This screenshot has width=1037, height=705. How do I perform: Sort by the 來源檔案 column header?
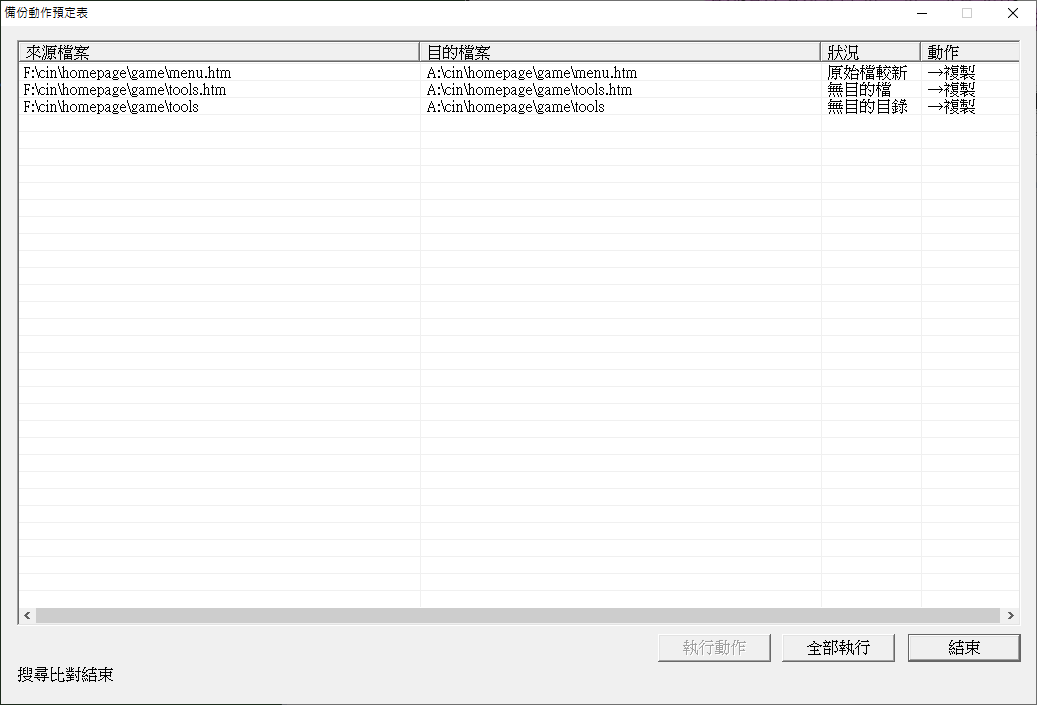tap(218, 52)
